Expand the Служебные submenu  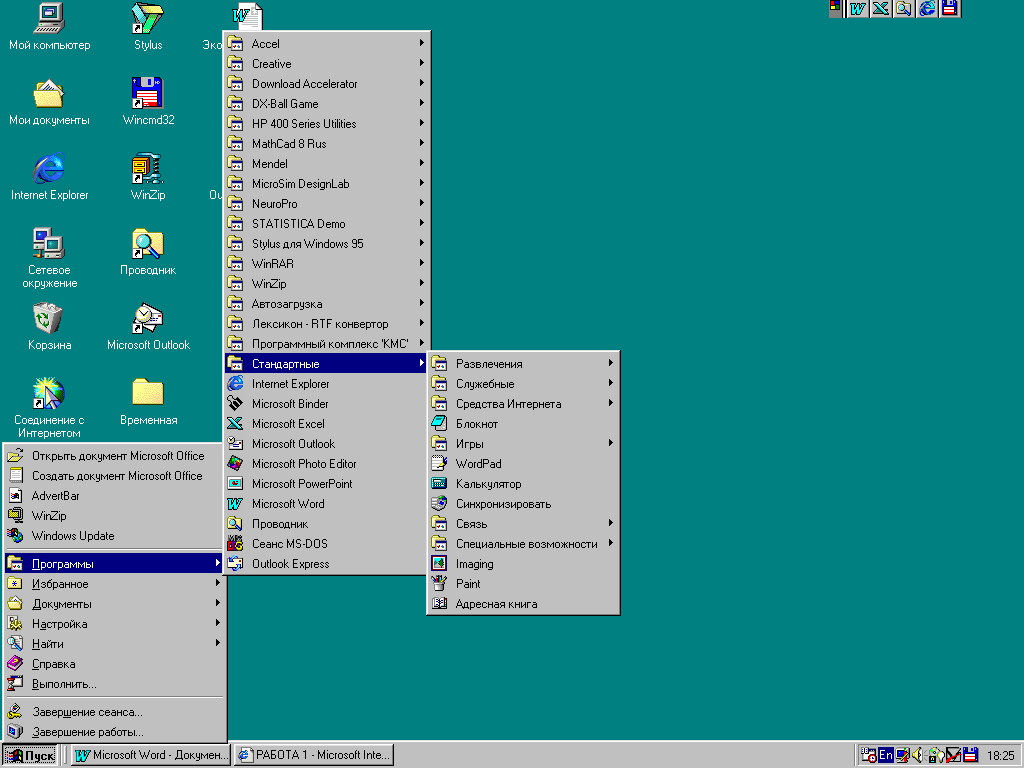click(x=523, y=384)
